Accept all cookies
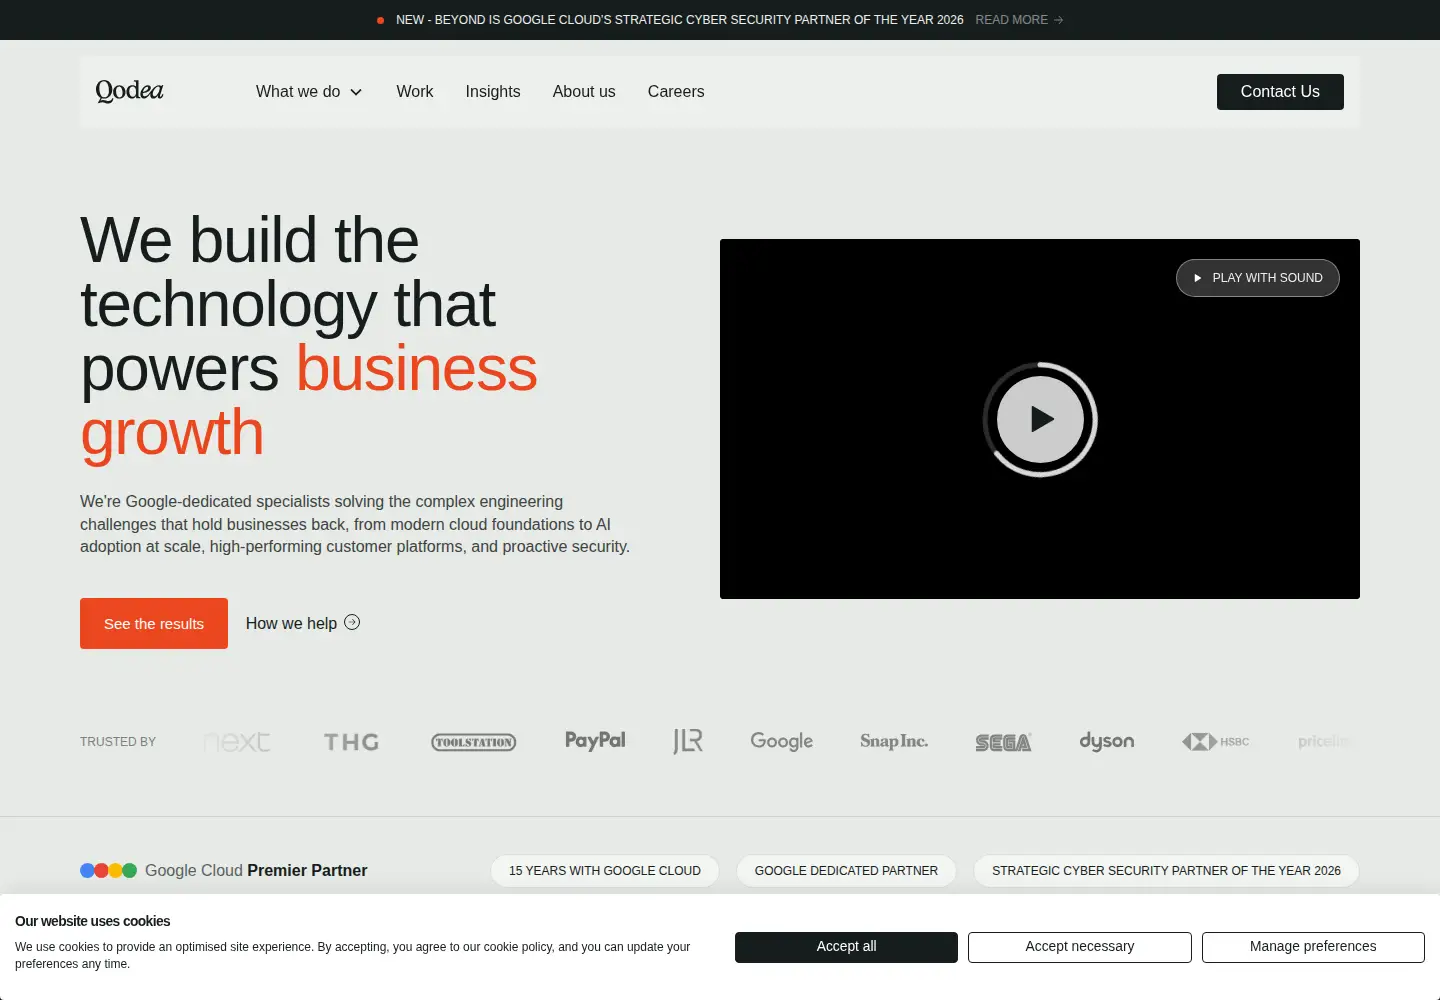 tap(846, 947)
